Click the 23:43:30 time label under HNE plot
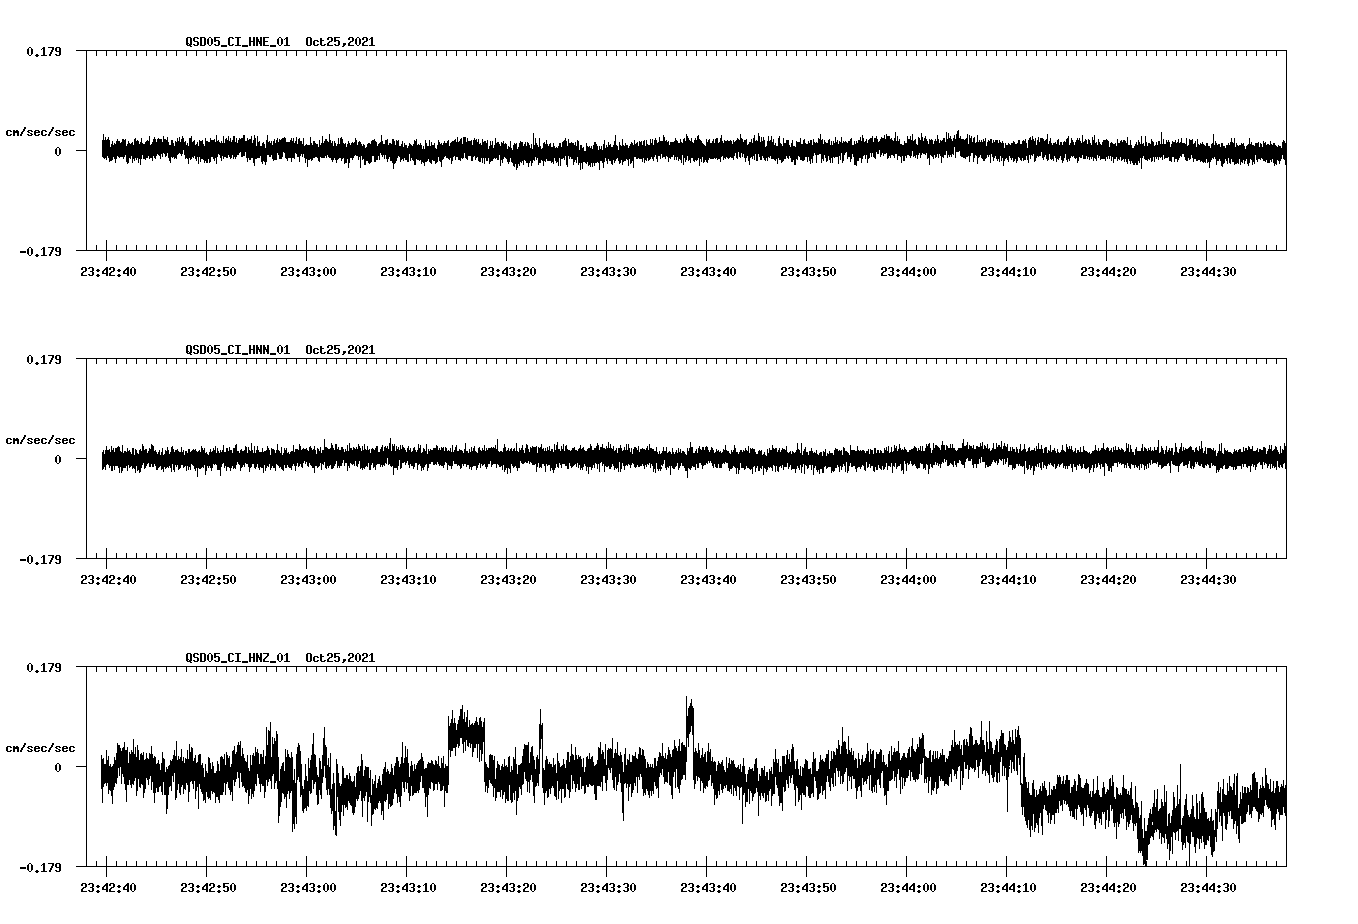This screenshot has height=924, width=1358. (608, 271)
